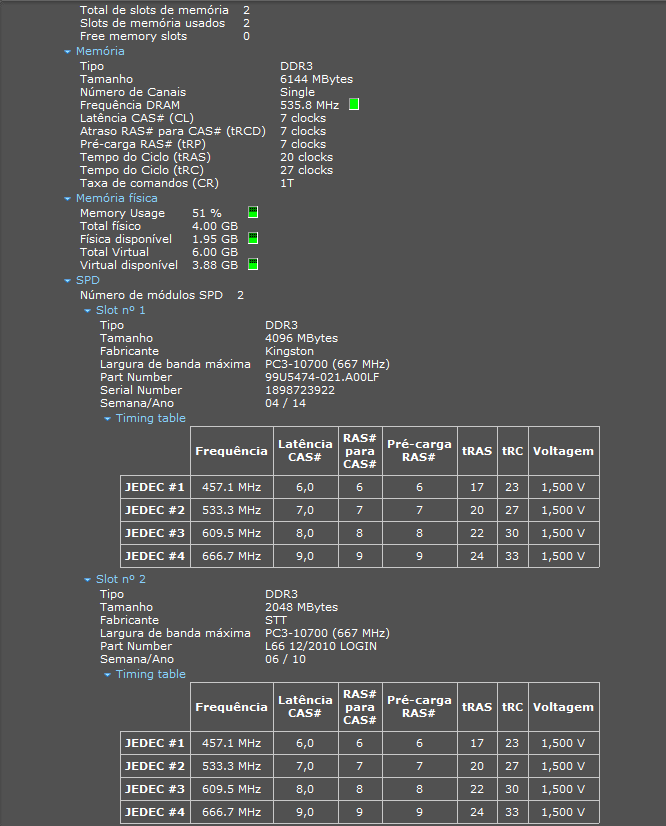Click the Física disponível green graph icon
The image size is (666, 826).
(x=253, y=238)
